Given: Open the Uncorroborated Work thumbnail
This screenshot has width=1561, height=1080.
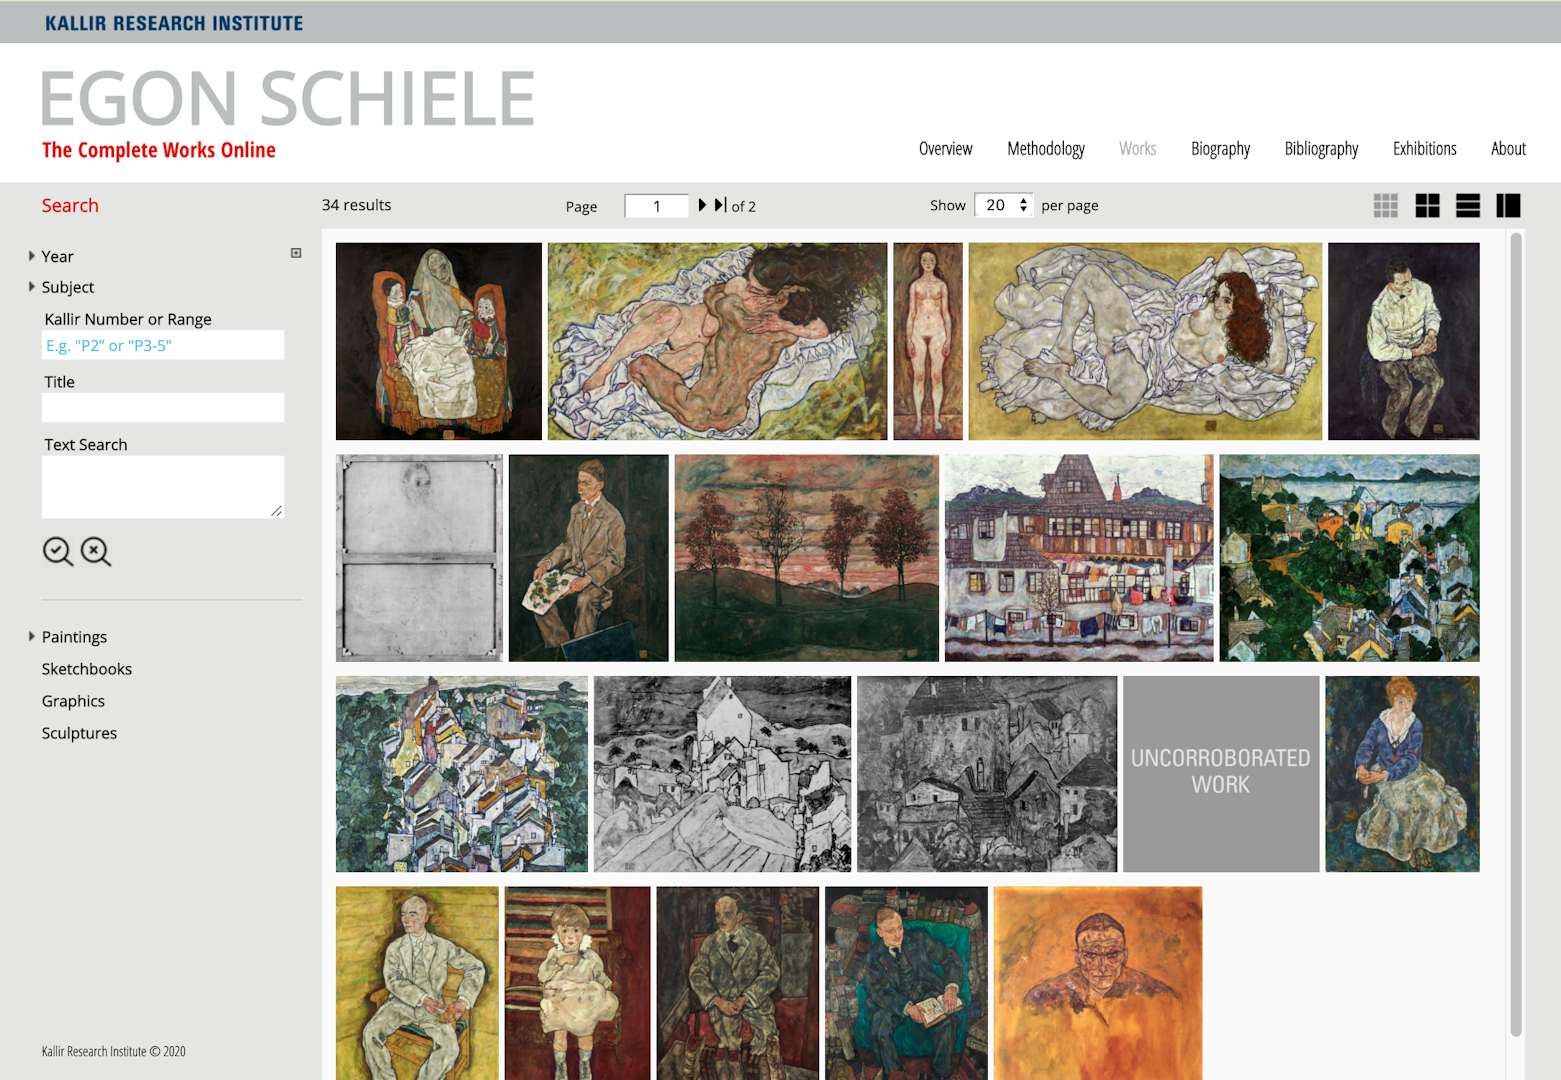Looking at the screenshot, I should (1221, 774).
